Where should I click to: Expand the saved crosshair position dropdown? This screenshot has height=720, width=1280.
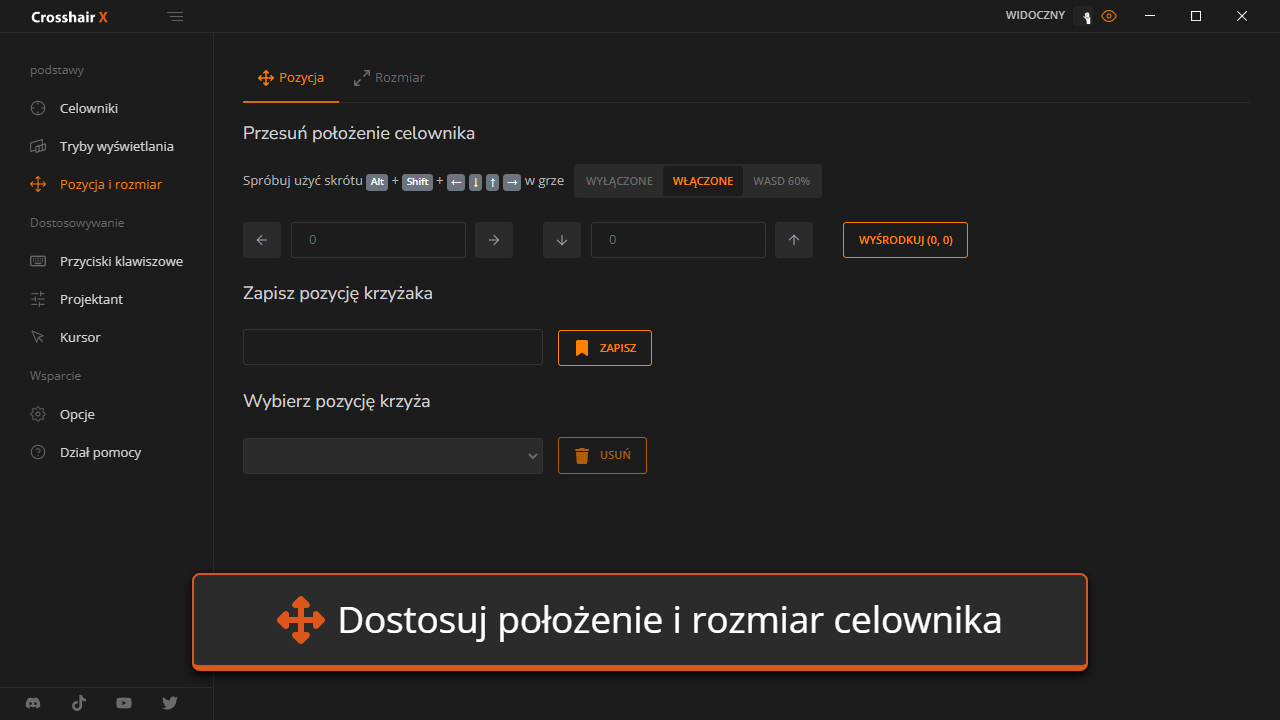(x=393, y=456)
